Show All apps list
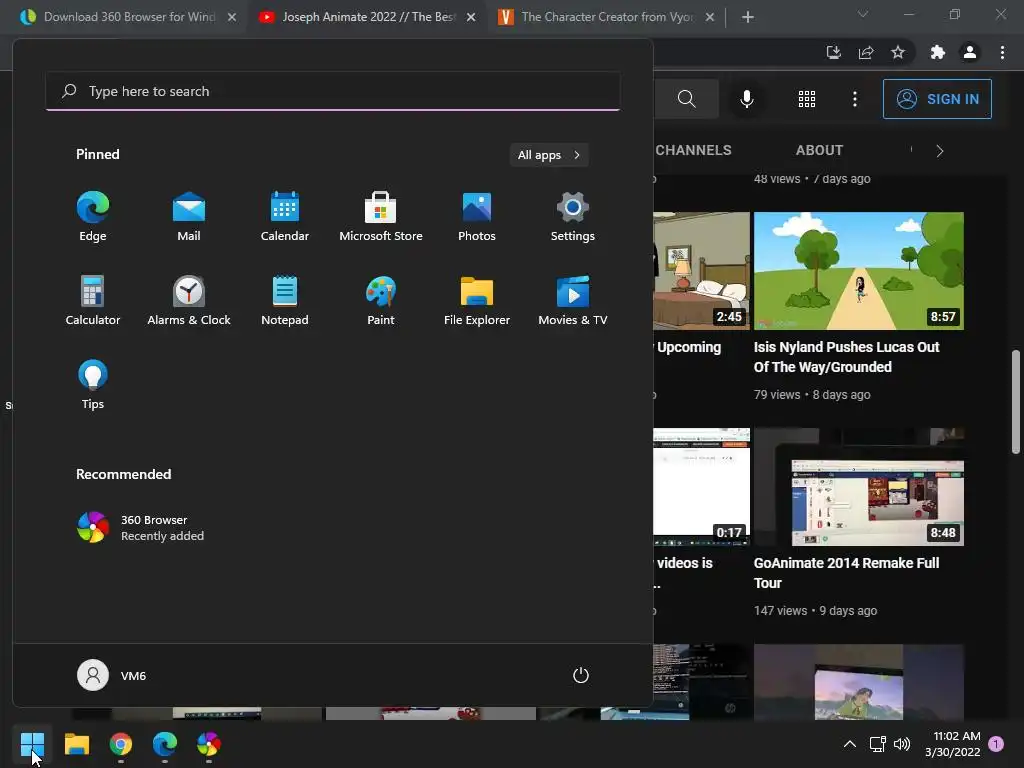The image size is (1024, 768). tap(549, 155)
